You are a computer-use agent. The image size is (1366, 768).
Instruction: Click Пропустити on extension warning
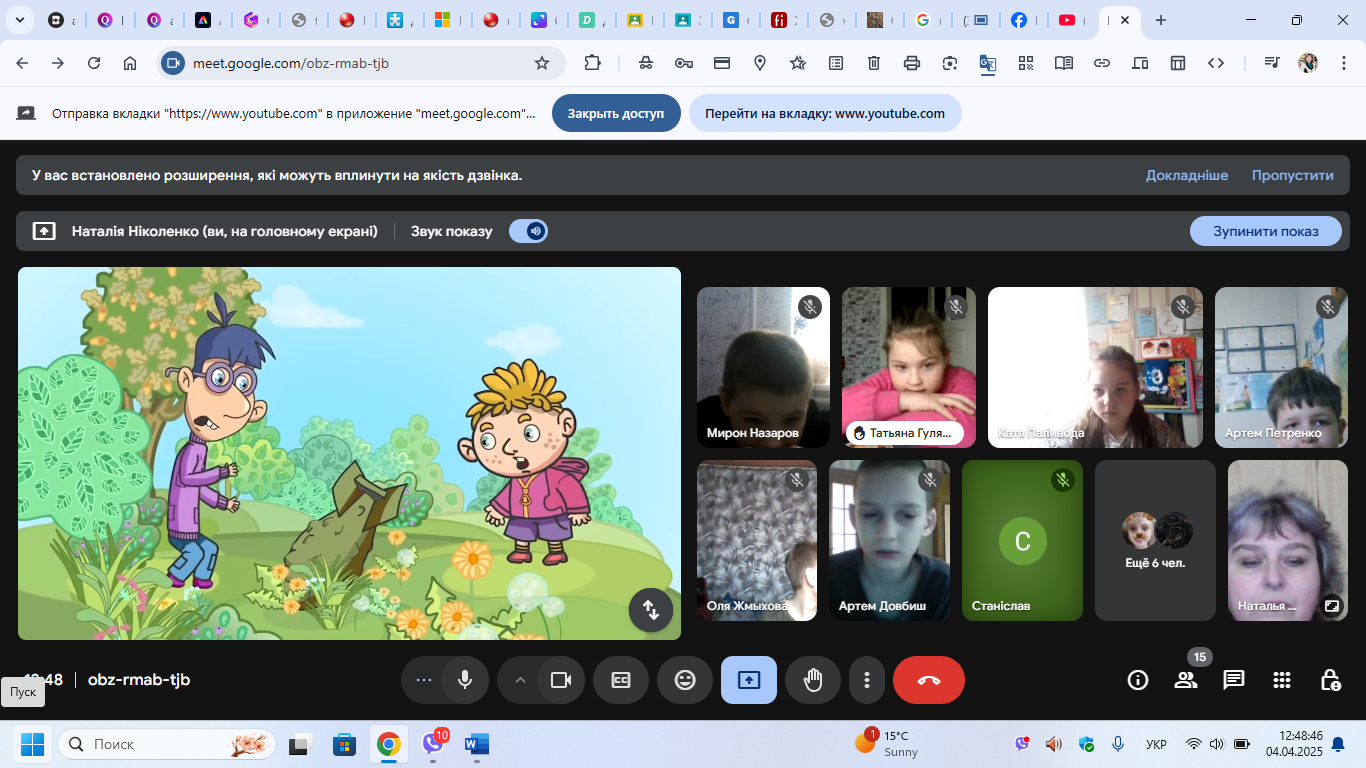click(x=1293, y=175)
